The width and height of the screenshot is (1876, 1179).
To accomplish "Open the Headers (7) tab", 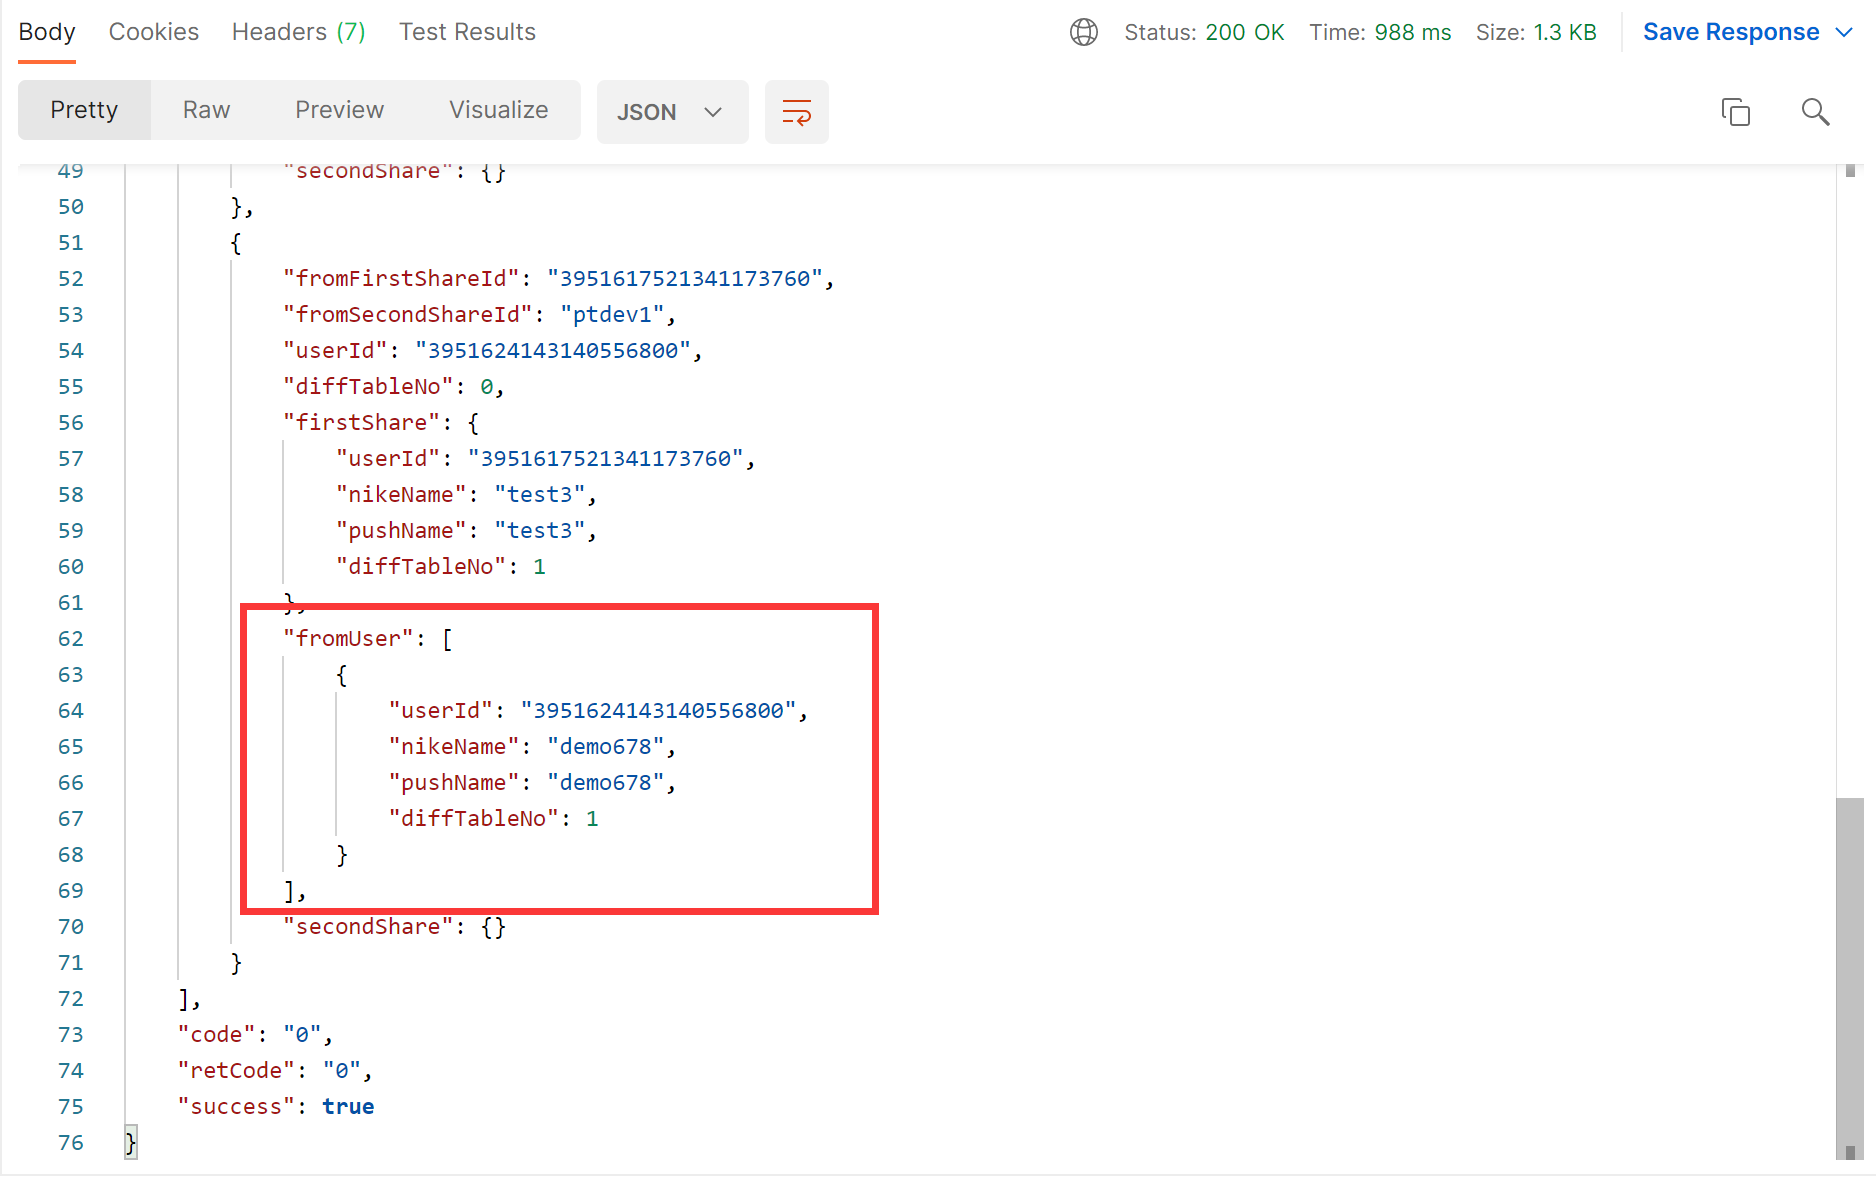I will coord(299,32).
